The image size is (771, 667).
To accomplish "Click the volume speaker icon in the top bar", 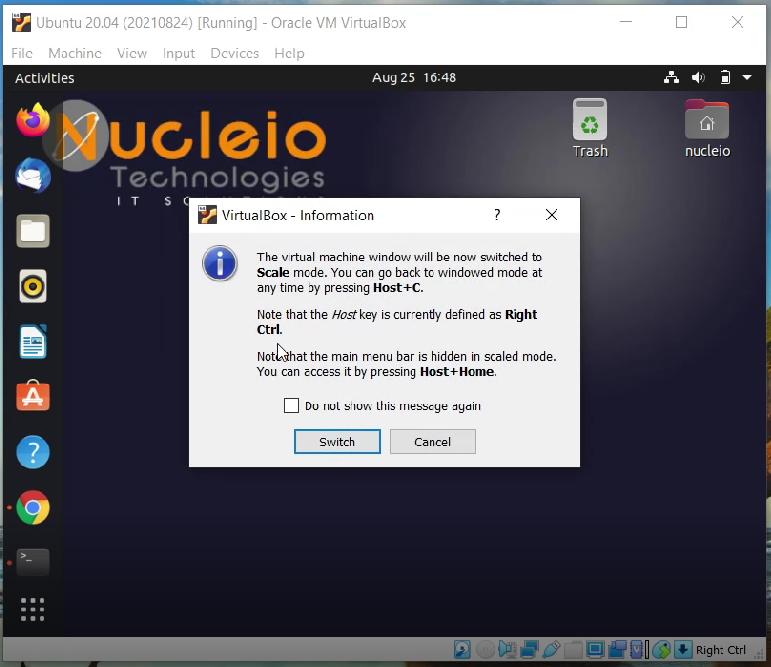I will [698, 78].
